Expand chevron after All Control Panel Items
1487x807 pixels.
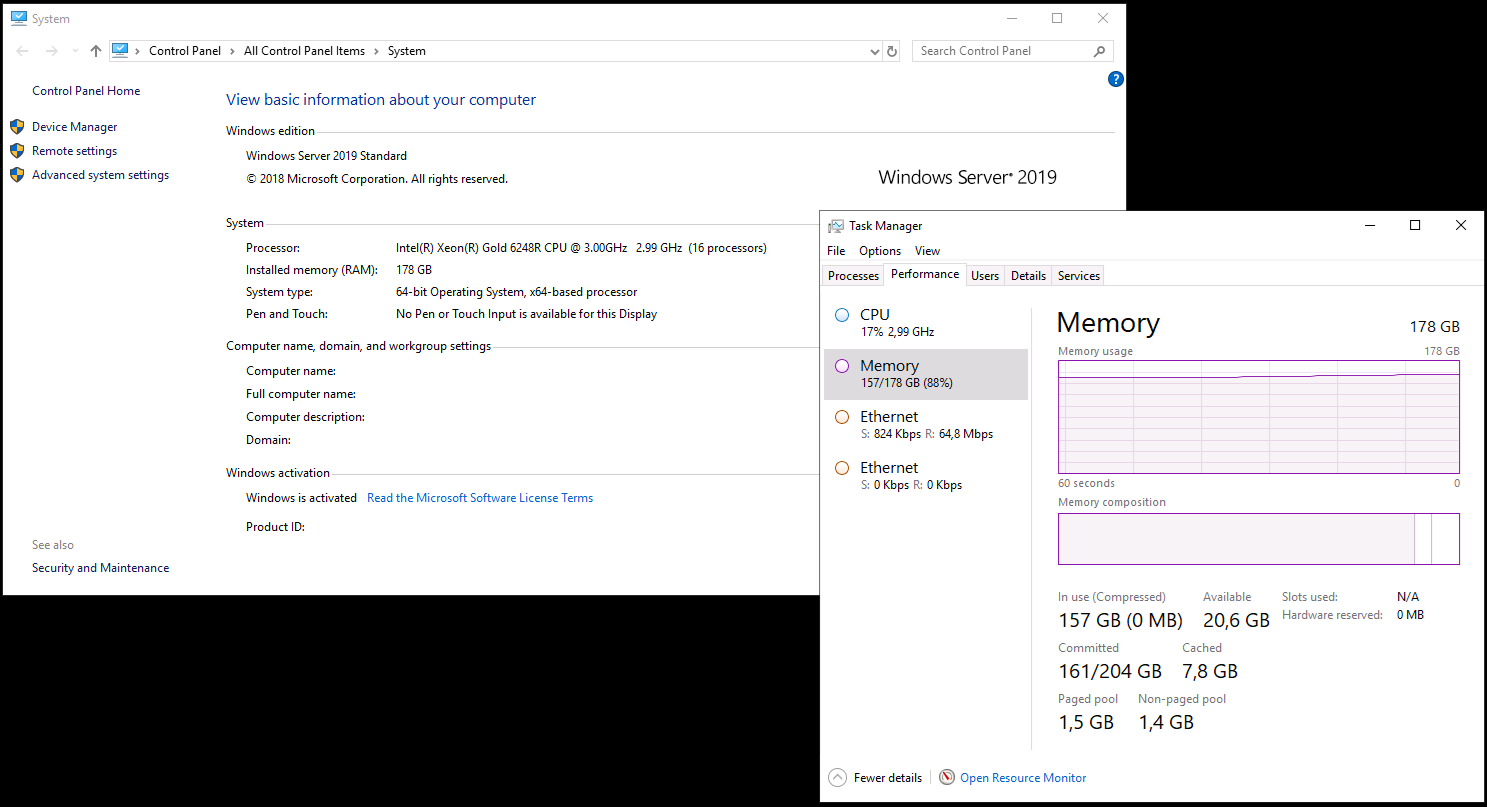click(x=377, y=51)
